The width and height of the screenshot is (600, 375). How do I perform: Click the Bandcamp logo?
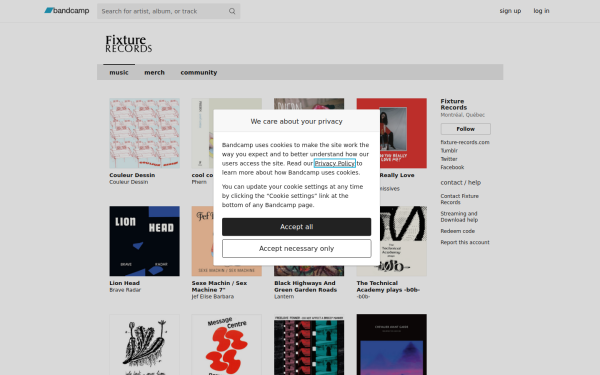67,11
